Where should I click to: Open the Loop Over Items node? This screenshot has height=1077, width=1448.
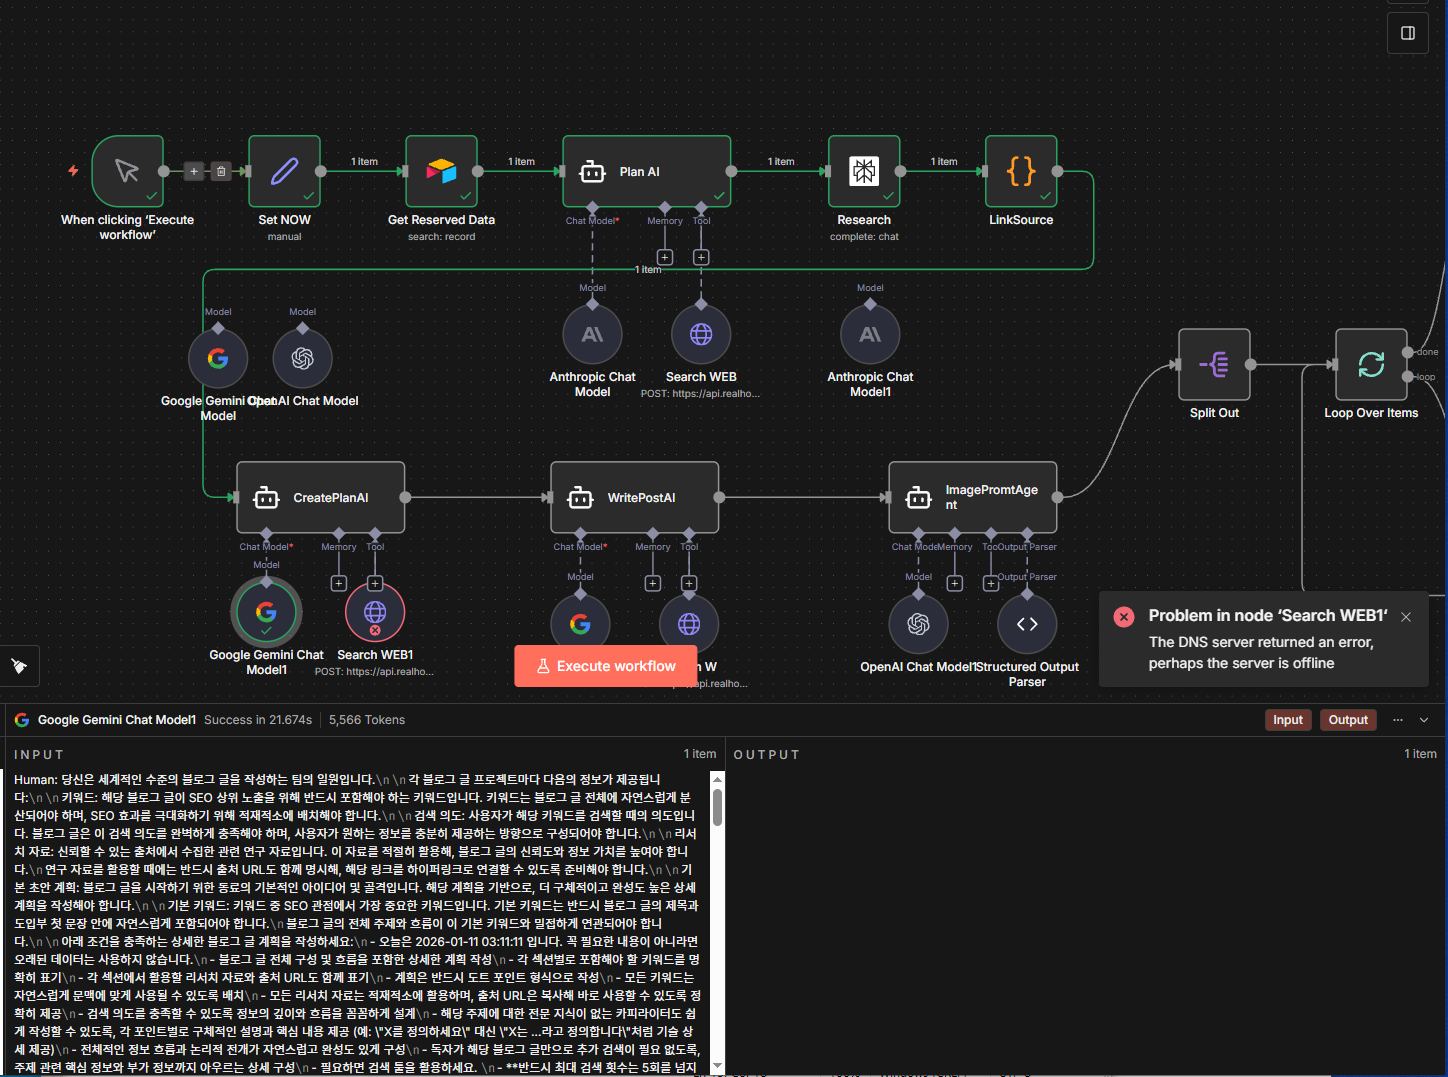pyautogui.click(x=1371, y=364)
